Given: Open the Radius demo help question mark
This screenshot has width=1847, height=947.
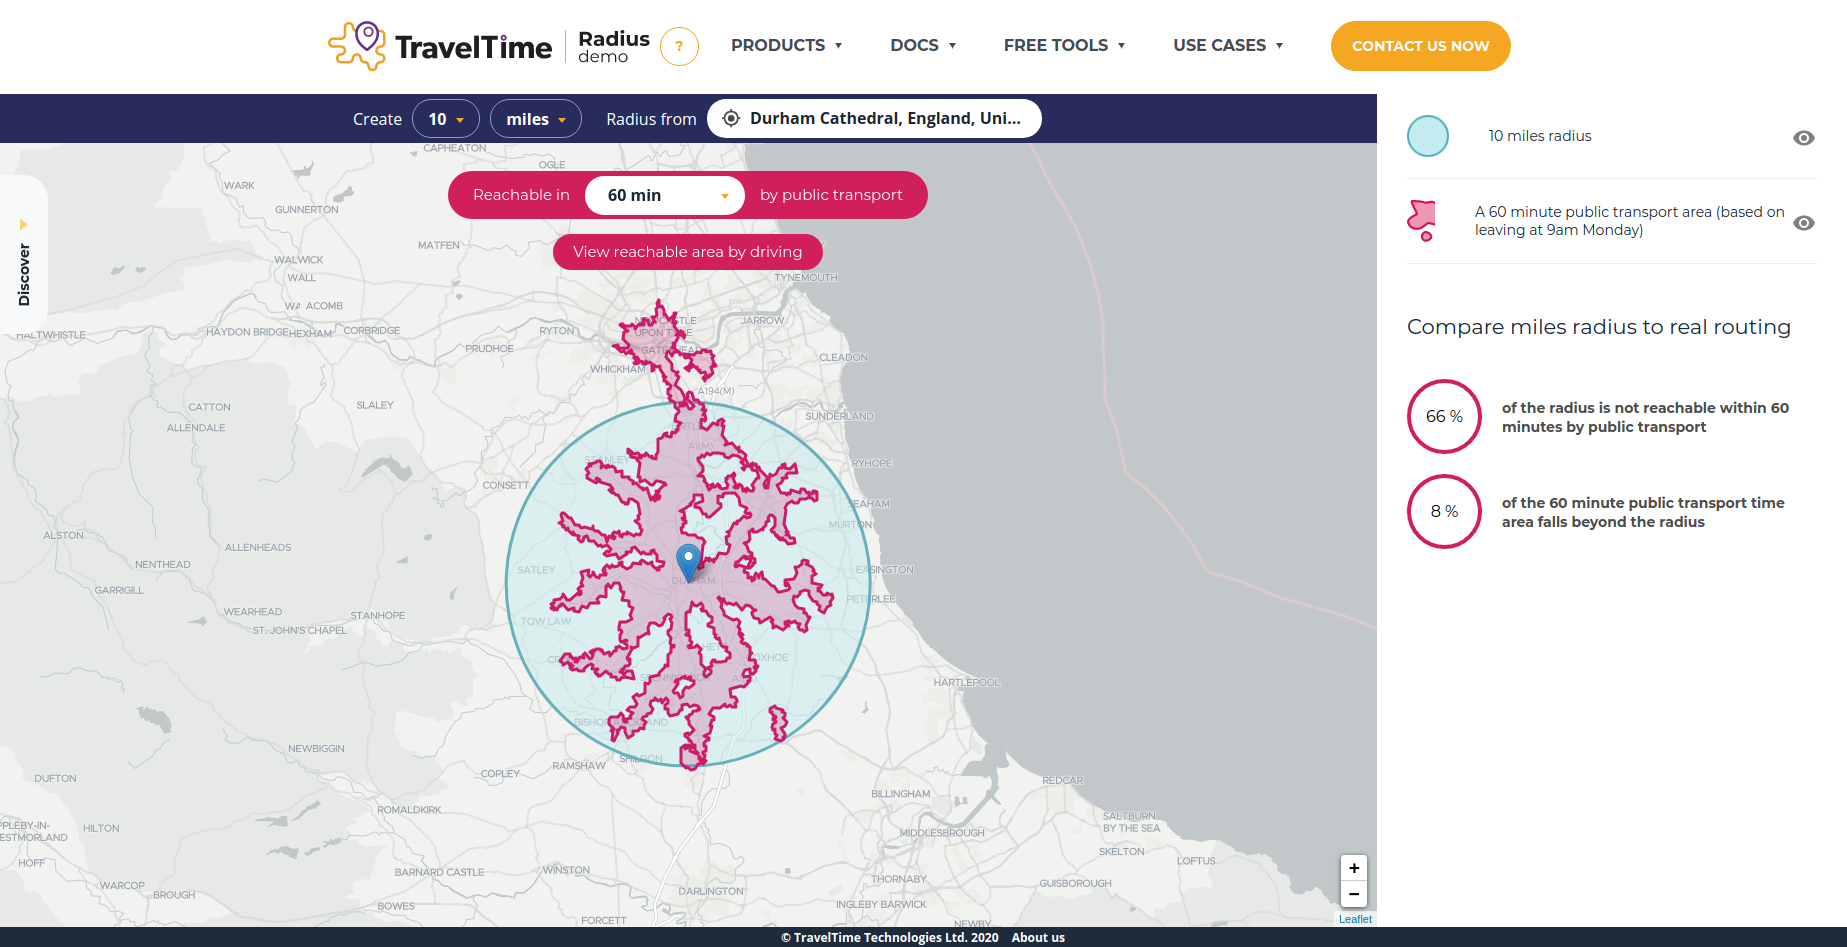Looking at the screenshot, I should [679, 46].
